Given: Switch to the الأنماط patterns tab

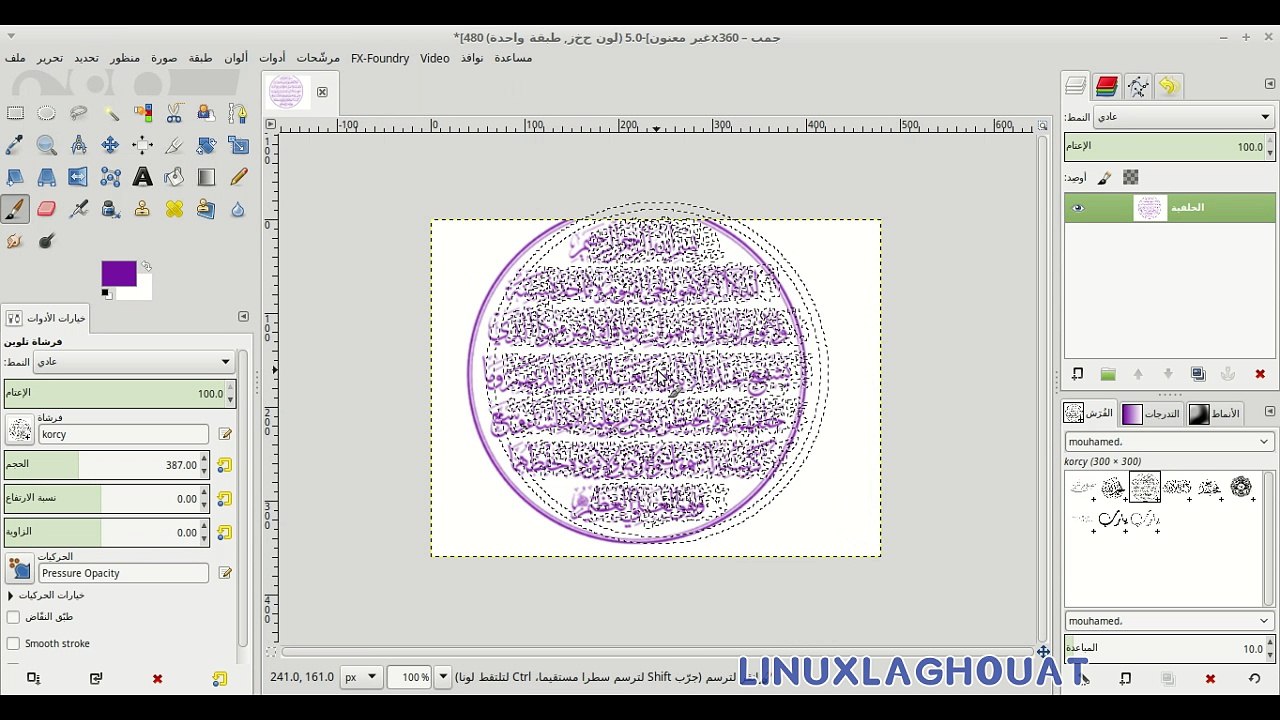Looking at the screenshot, I should (1215, 413).
